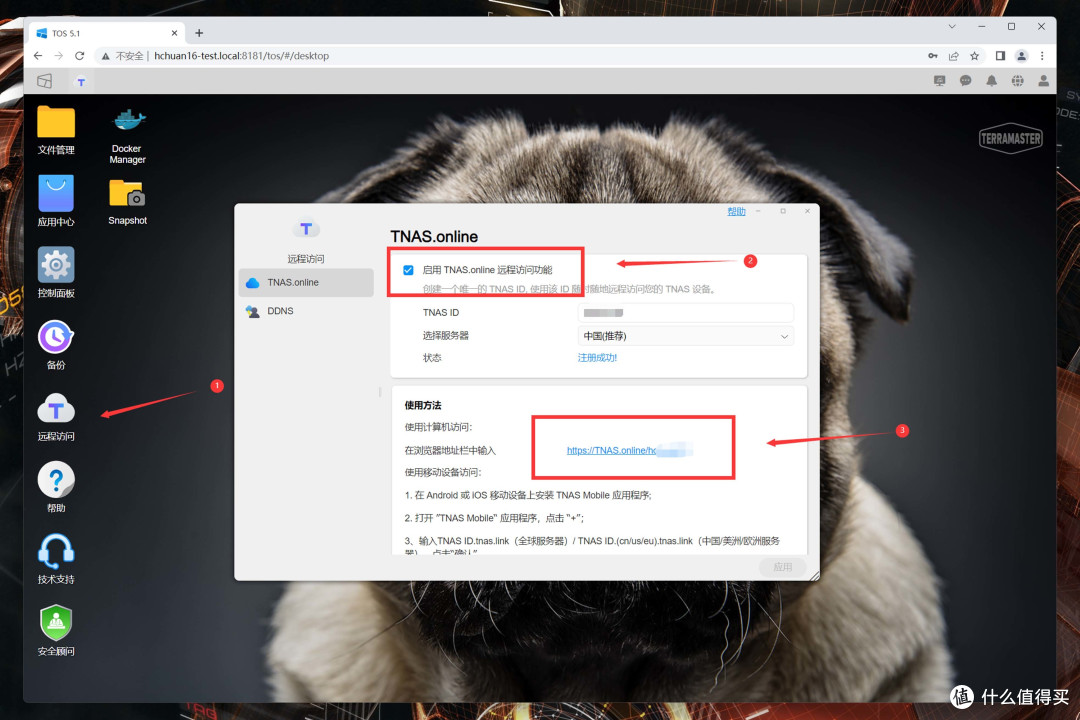Switch to the TOS 5.1 browser tab
This screenshot has height=720, width=1080.
click(x=107, y=33)
